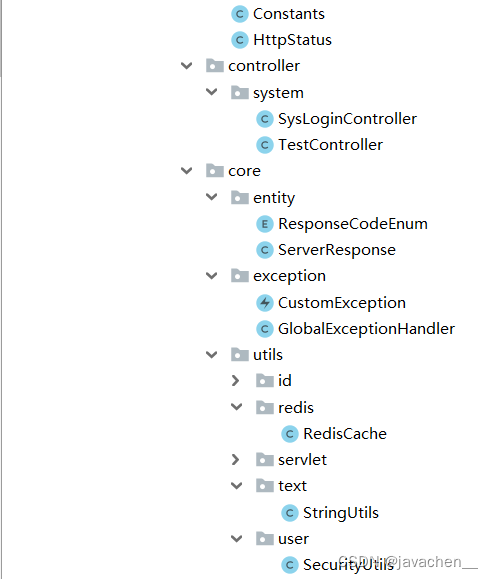493x579 pixels.
Task: Select the utils package label
Action: [268, 355]
